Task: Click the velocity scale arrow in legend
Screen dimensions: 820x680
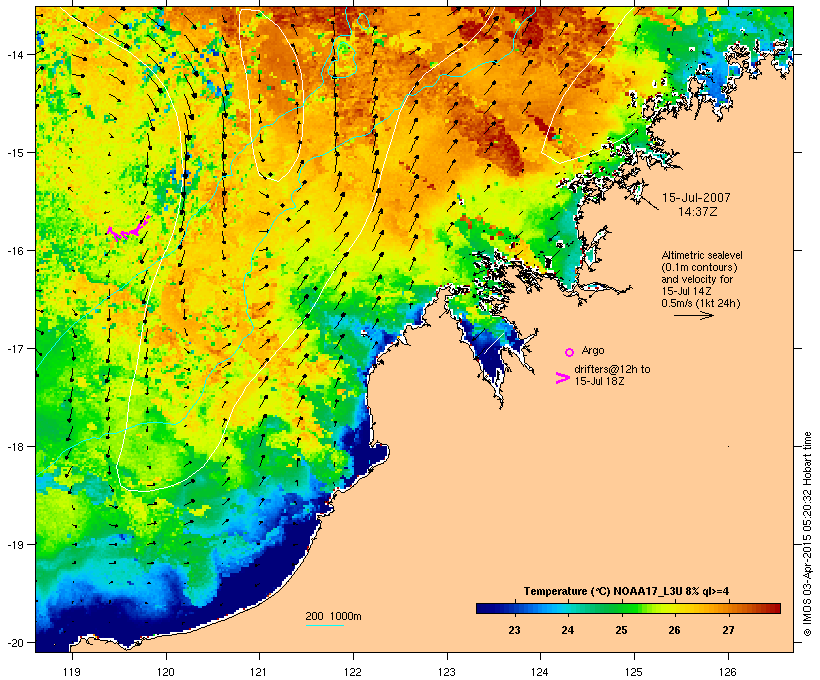Action: pos(694,315)
